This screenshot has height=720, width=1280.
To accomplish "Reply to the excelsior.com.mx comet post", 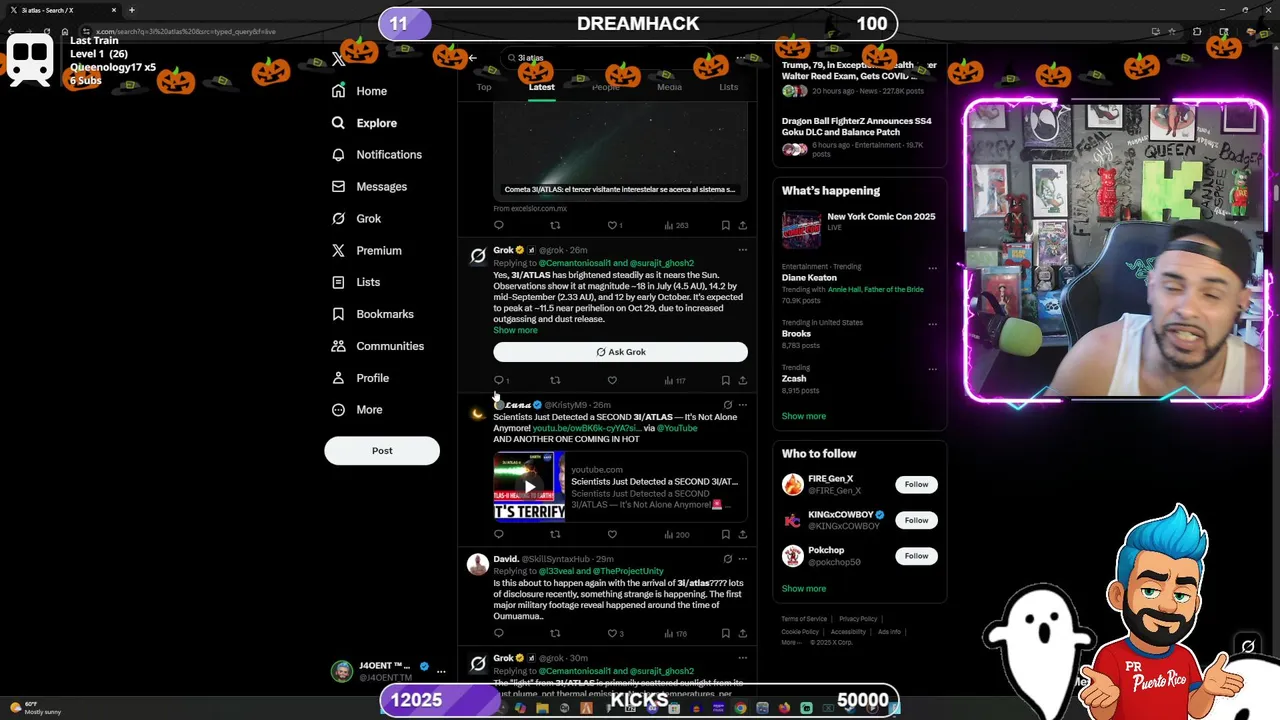I will point(499,225).
